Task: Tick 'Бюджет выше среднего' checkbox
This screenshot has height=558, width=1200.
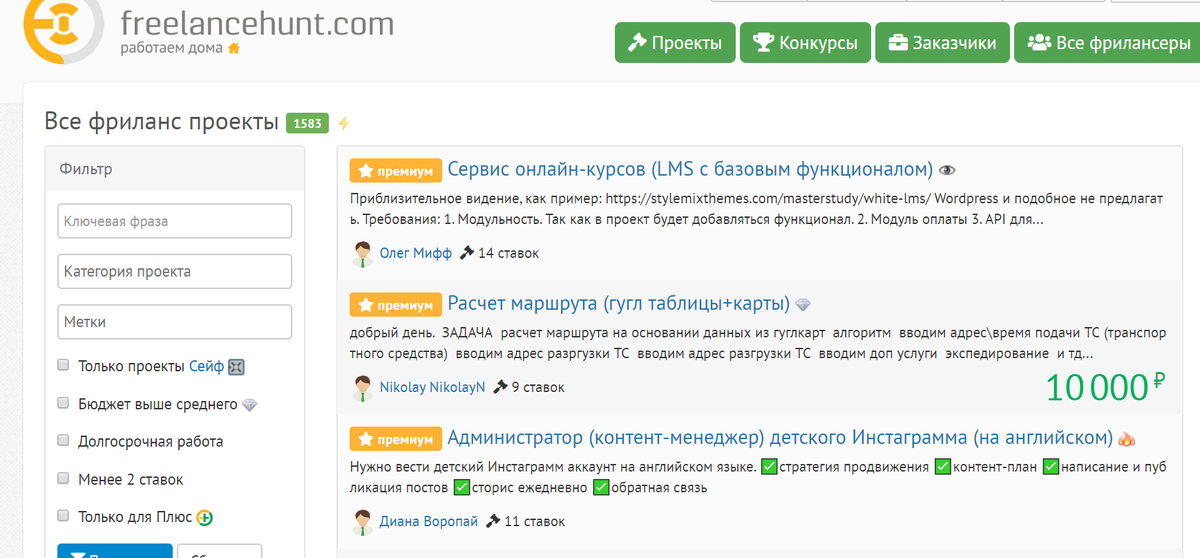Action: (x=64, y=404)
